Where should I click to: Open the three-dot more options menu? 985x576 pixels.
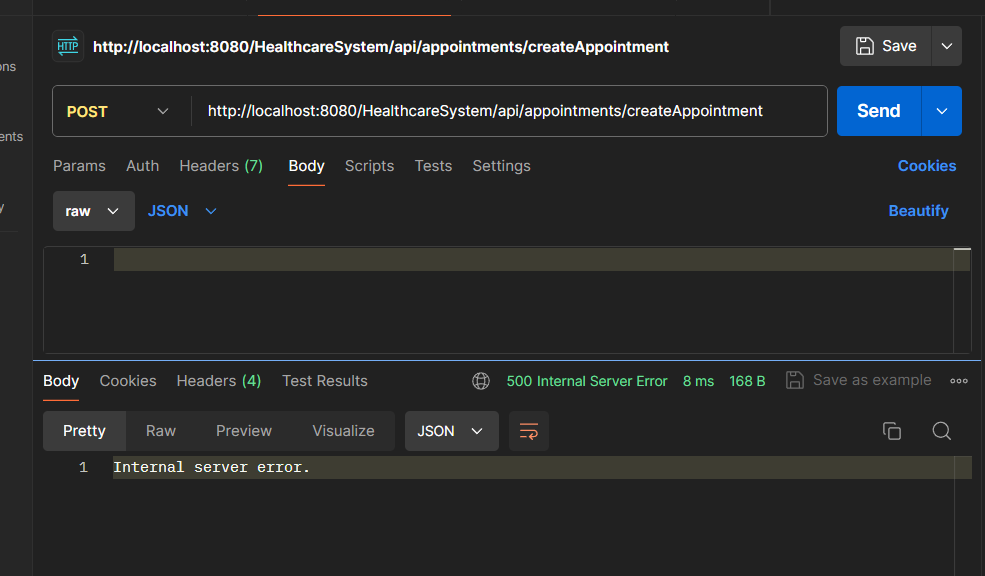click(959, 381)
